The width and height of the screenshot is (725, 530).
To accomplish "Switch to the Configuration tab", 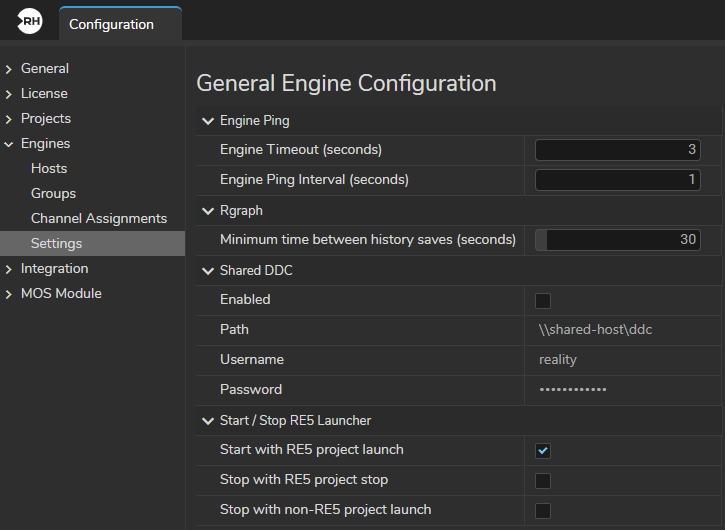I will (111, 24).
